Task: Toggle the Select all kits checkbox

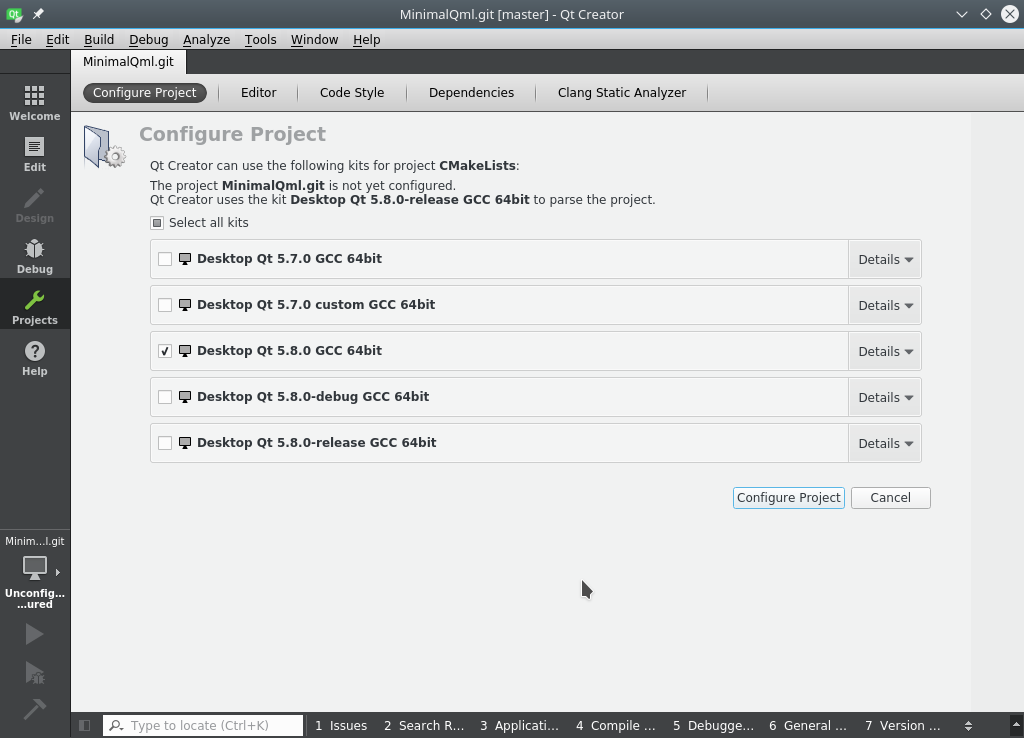Action: click(157, 223)
